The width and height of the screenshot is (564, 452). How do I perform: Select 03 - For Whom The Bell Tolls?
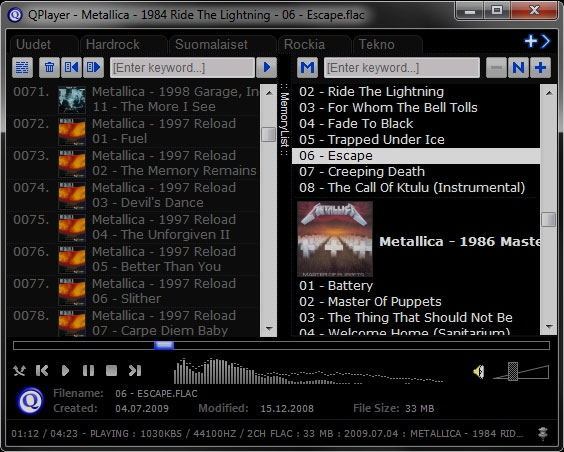[416, 108]
